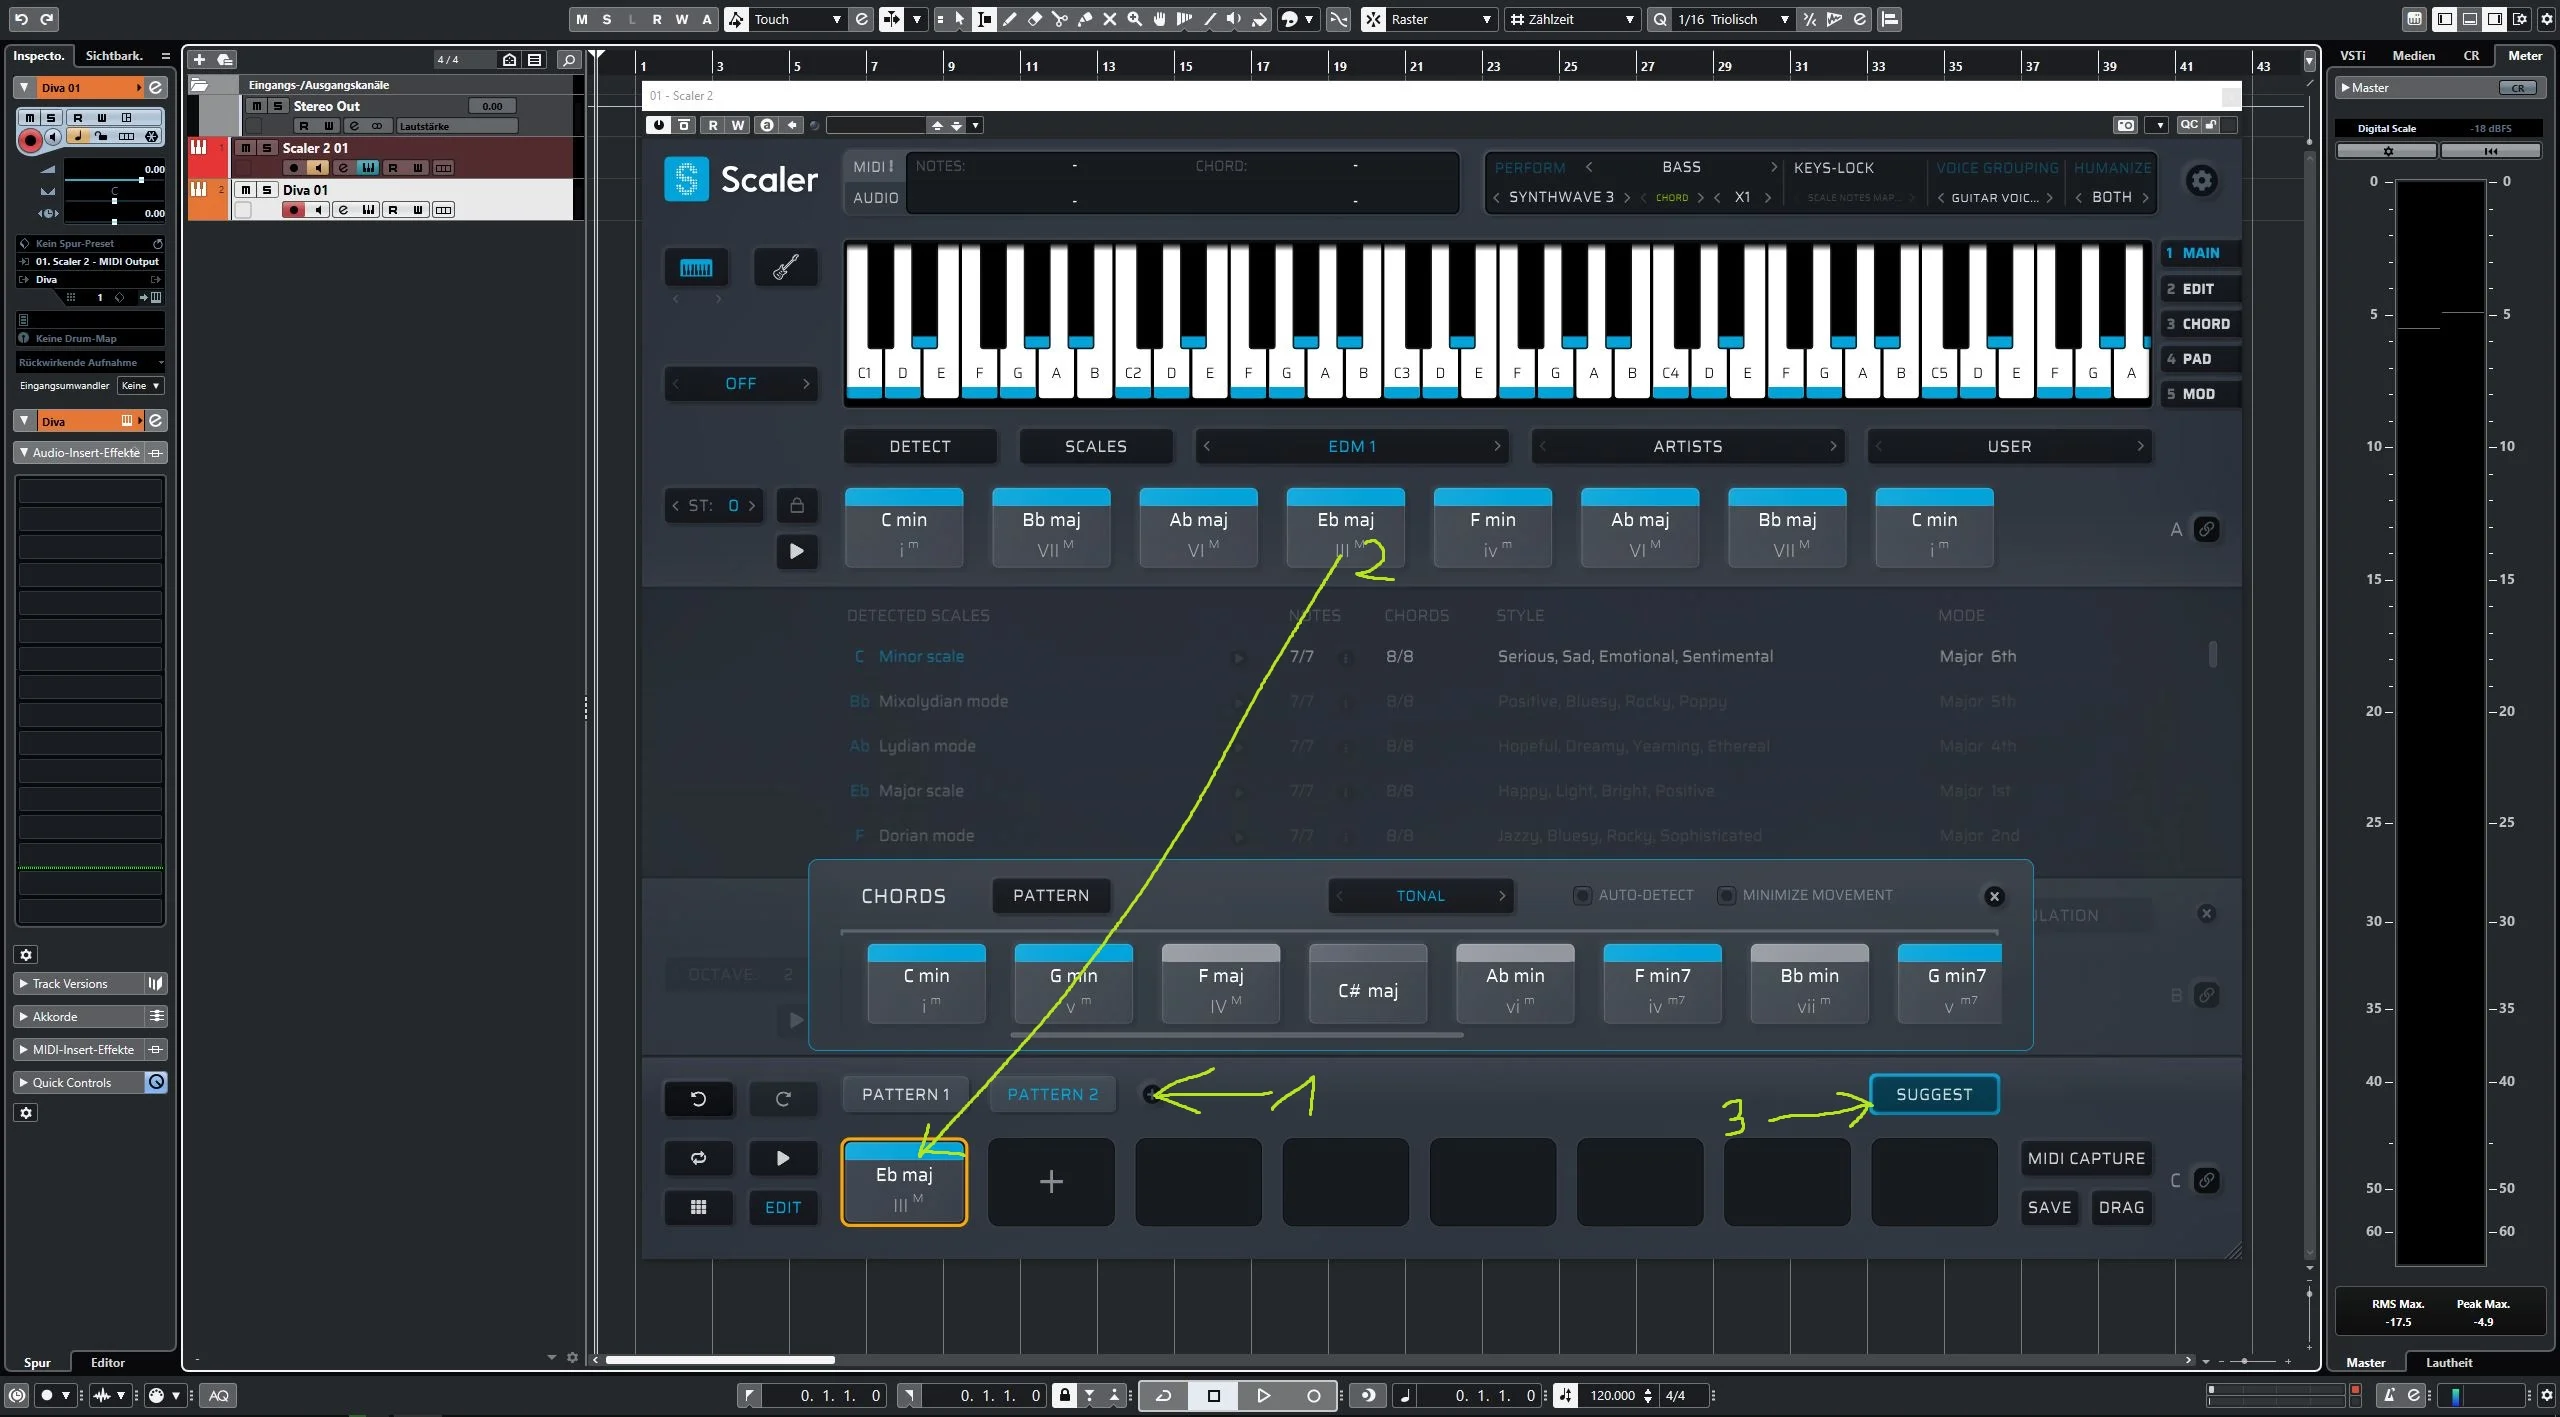Viewport: 2560px width, 1417px height.
Task: Enable MINIMIZE MOVEMENT checkbox
Action: [1726, 895]
